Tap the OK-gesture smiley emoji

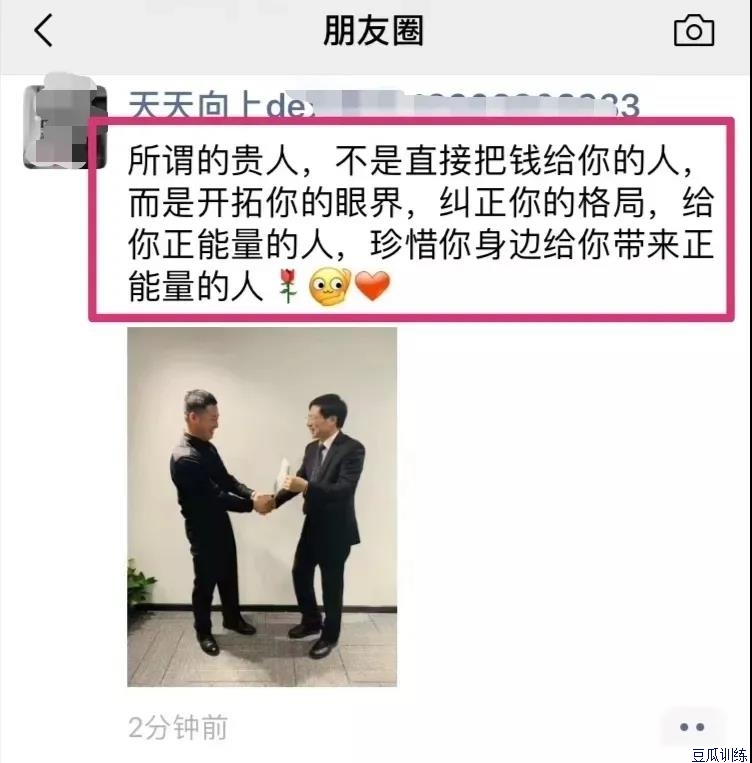[x=330, y=286]
